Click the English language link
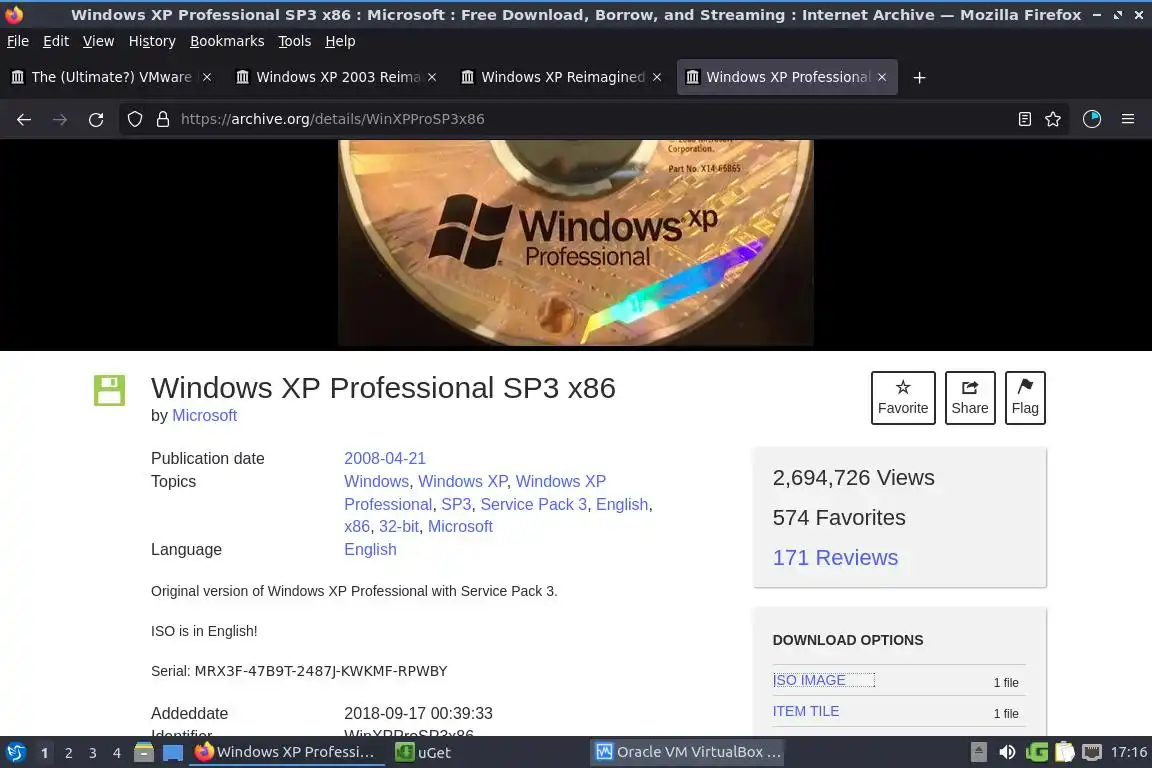Image resolution: width=1152 pixels, height=768 pixels. [x=370, y=550]
